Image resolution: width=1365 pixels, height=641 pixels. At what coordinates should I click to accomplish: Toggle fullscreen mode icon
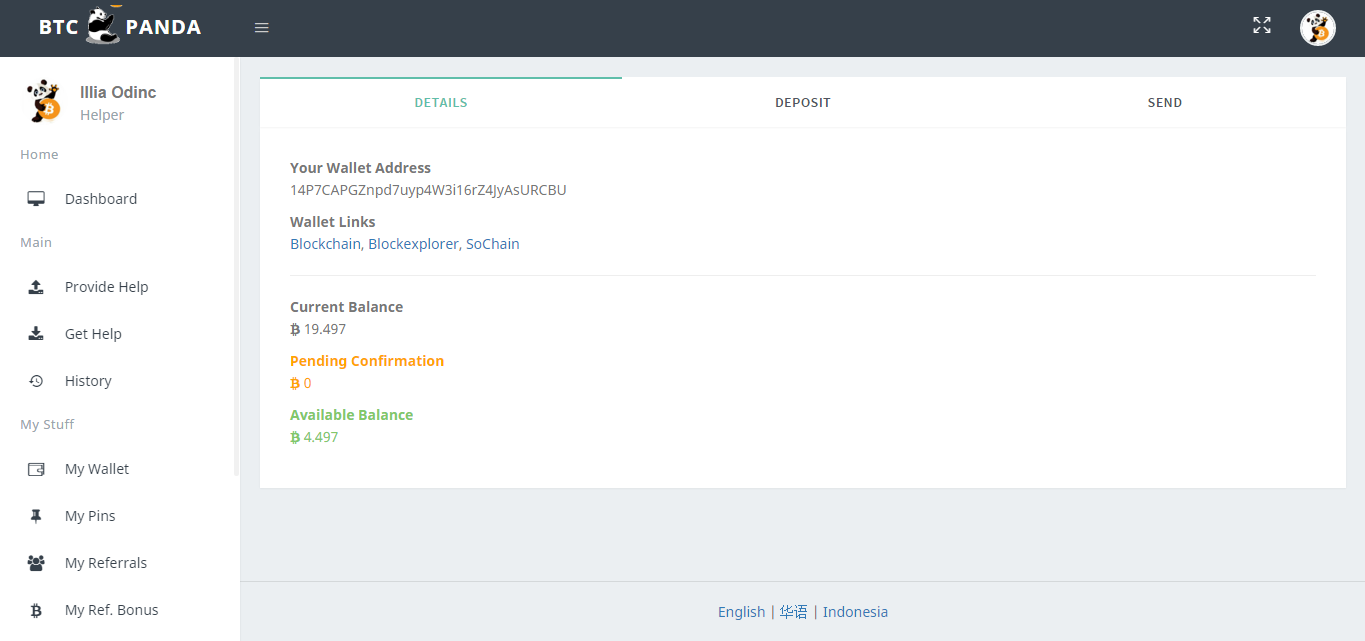coord(1262,26)
